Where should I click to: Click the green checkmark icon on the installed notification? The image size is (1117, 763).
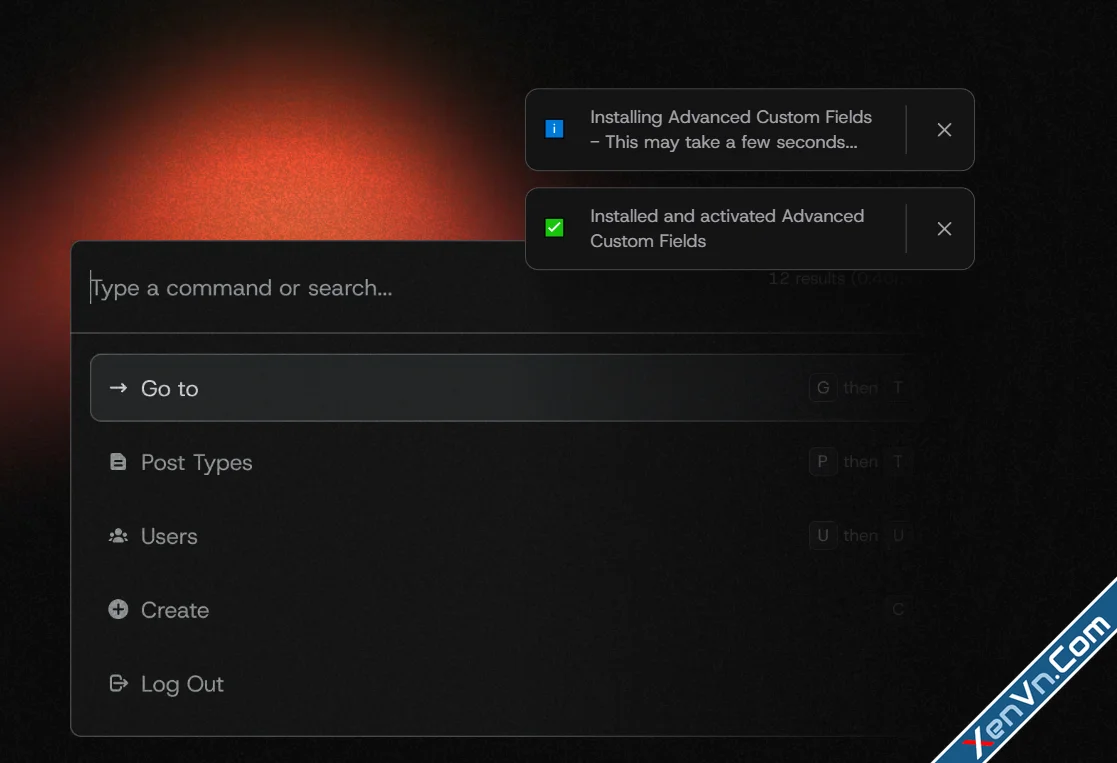point(554,228)
